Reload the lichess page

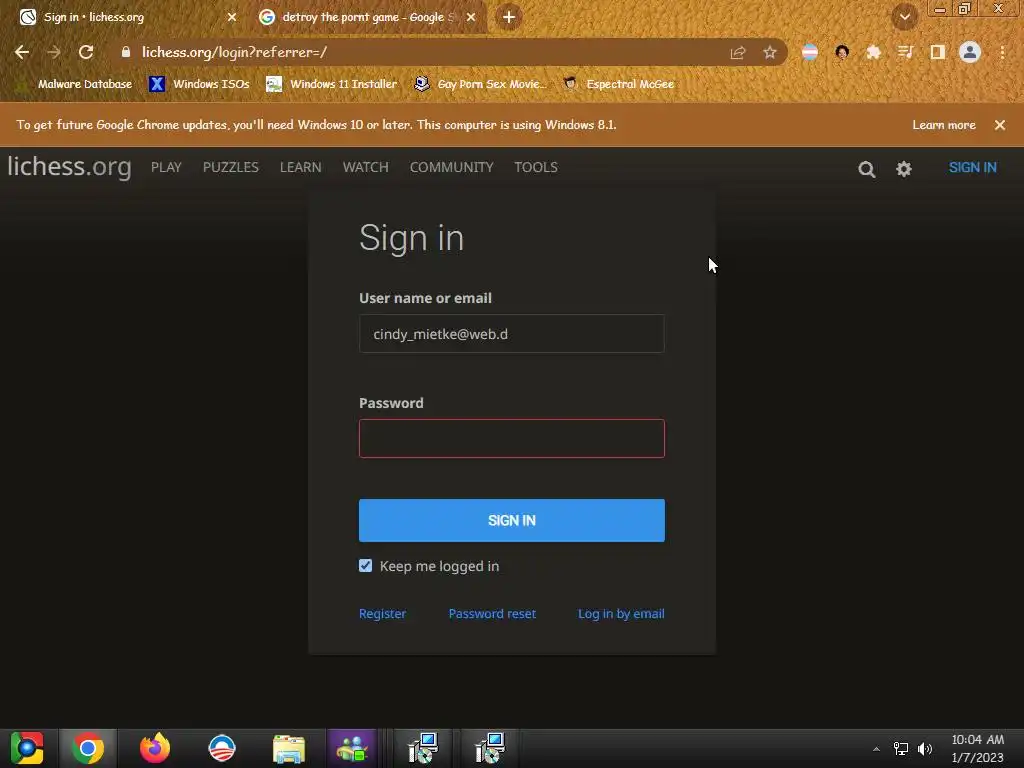[x=86, y=52]
